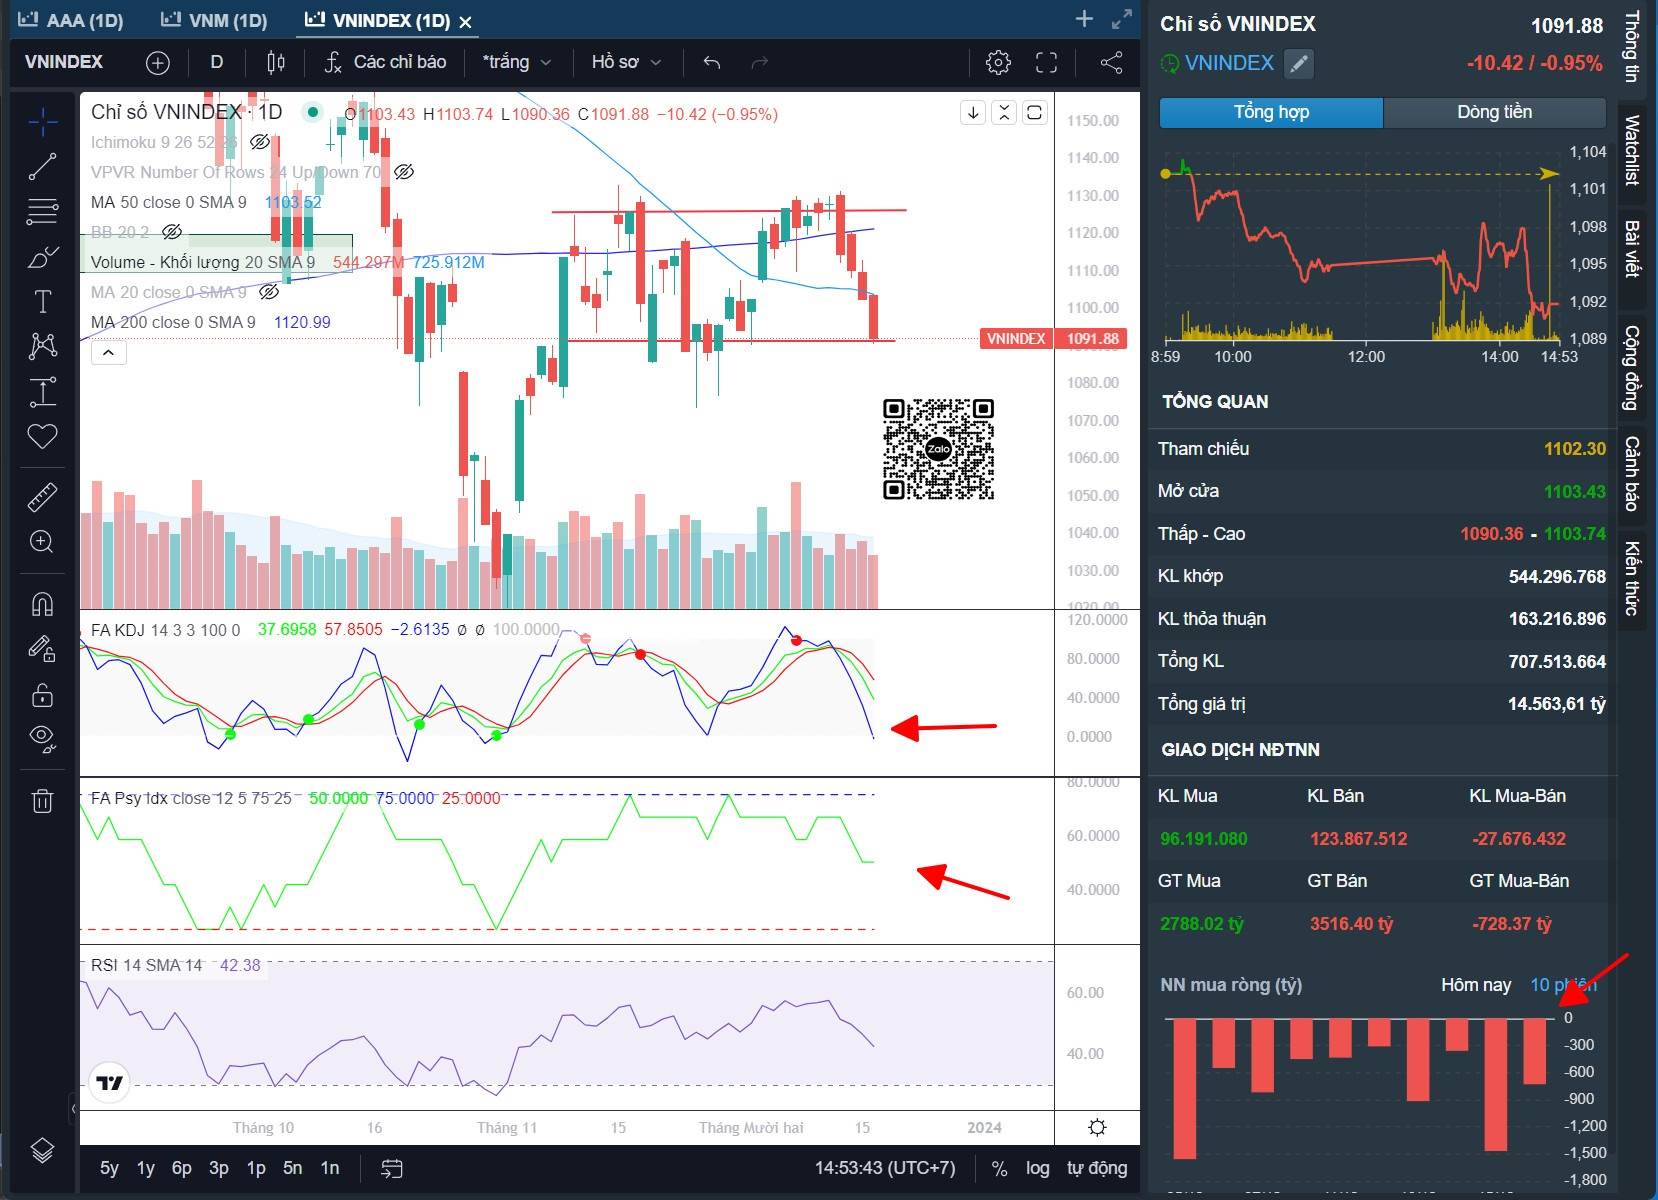Open the forecasting and measurement tool
Image resolution: width=1658 pixels, height=1200 pixels.
pos(42,392)
